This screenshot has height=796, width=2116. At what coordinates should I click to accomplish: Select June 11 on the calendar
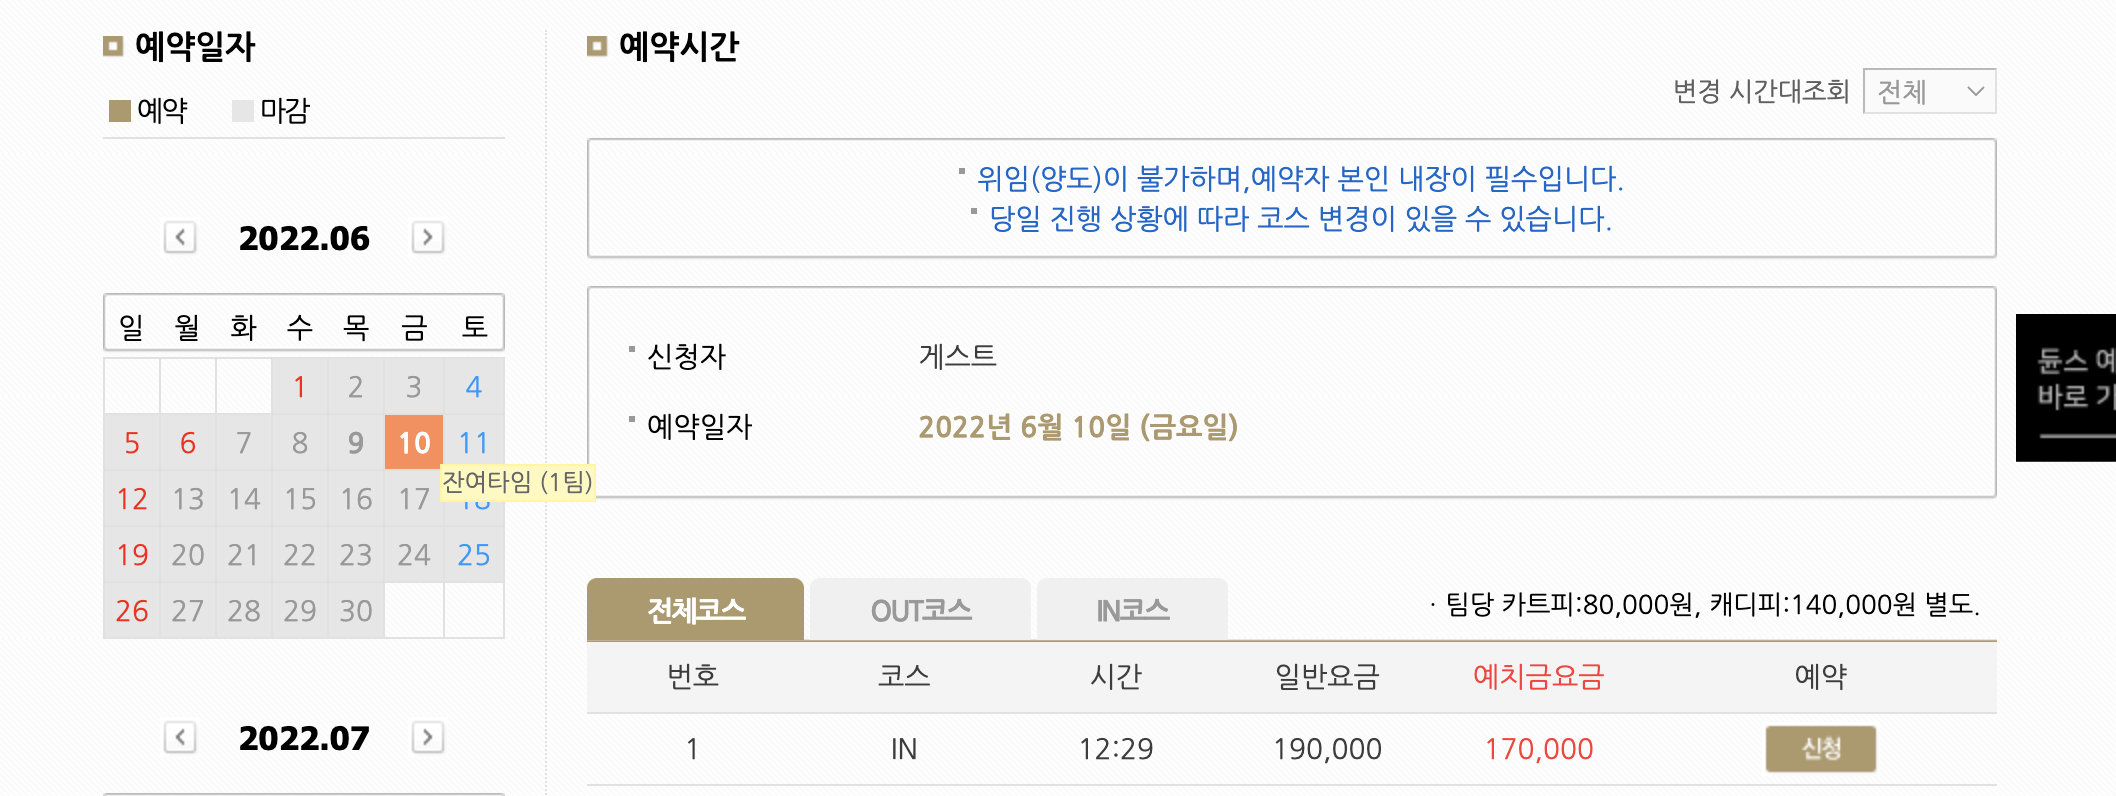473,442
